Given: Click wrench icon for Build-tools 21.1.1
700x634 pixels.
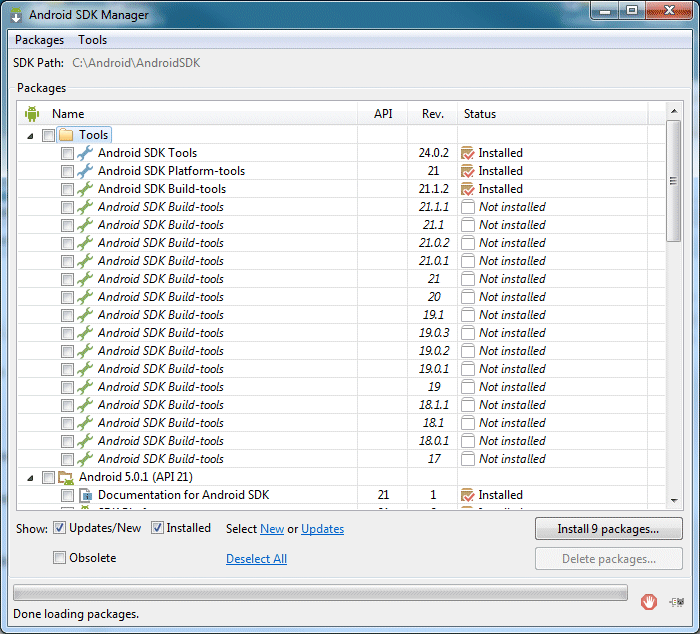Looking at the screenshot, I should [x=85, y=207].
